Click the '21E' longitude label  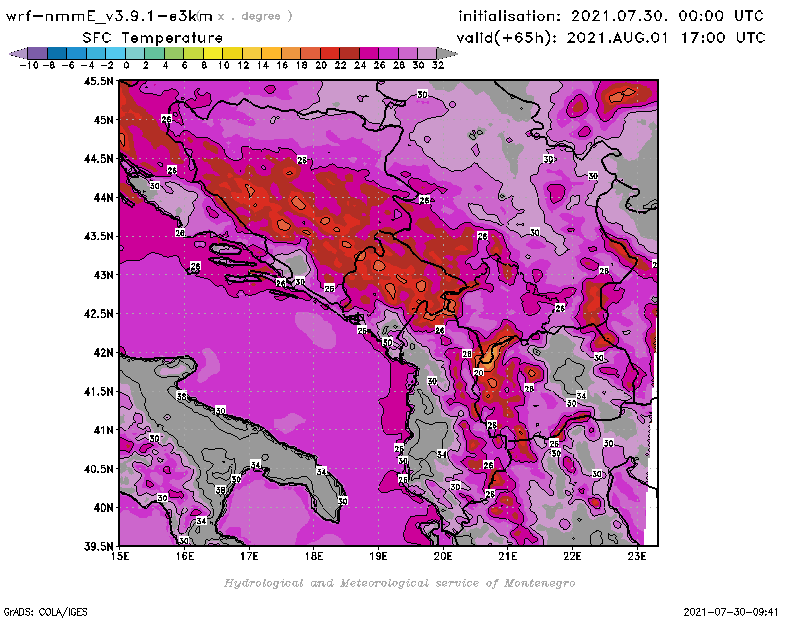[508, 556]
